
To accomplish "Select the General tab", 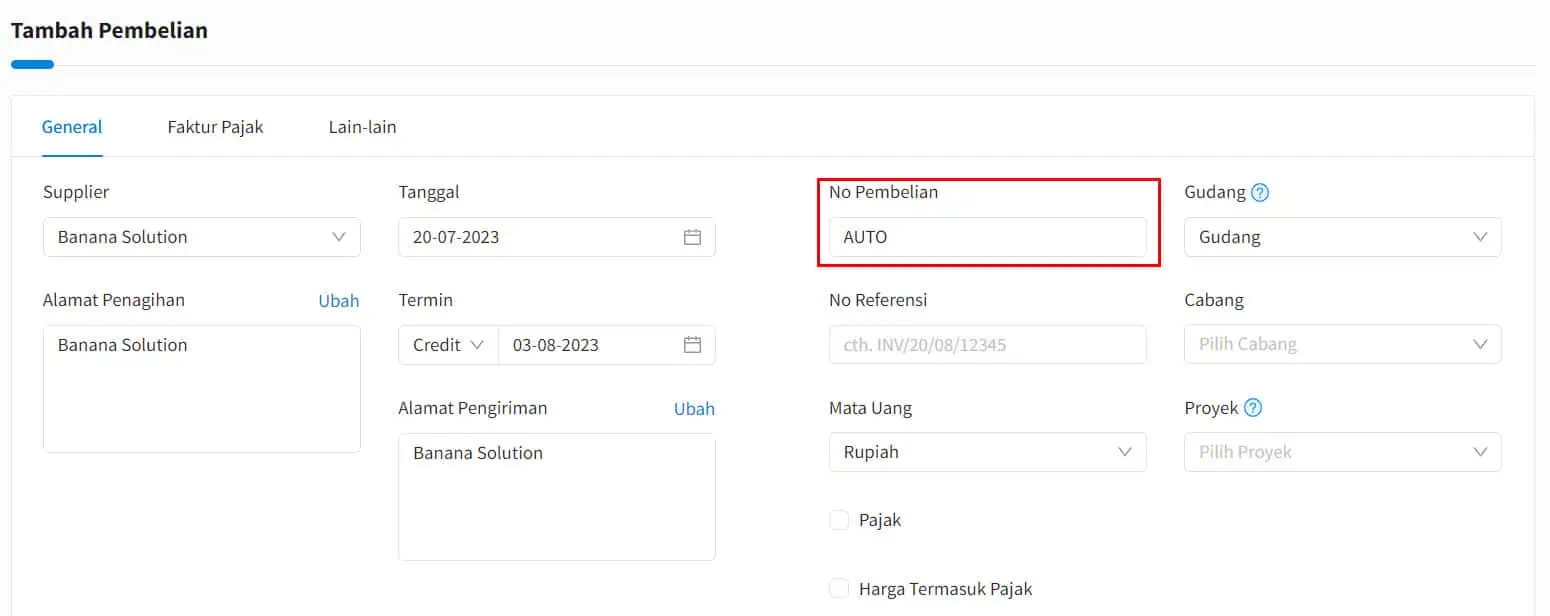I will 72,127.
